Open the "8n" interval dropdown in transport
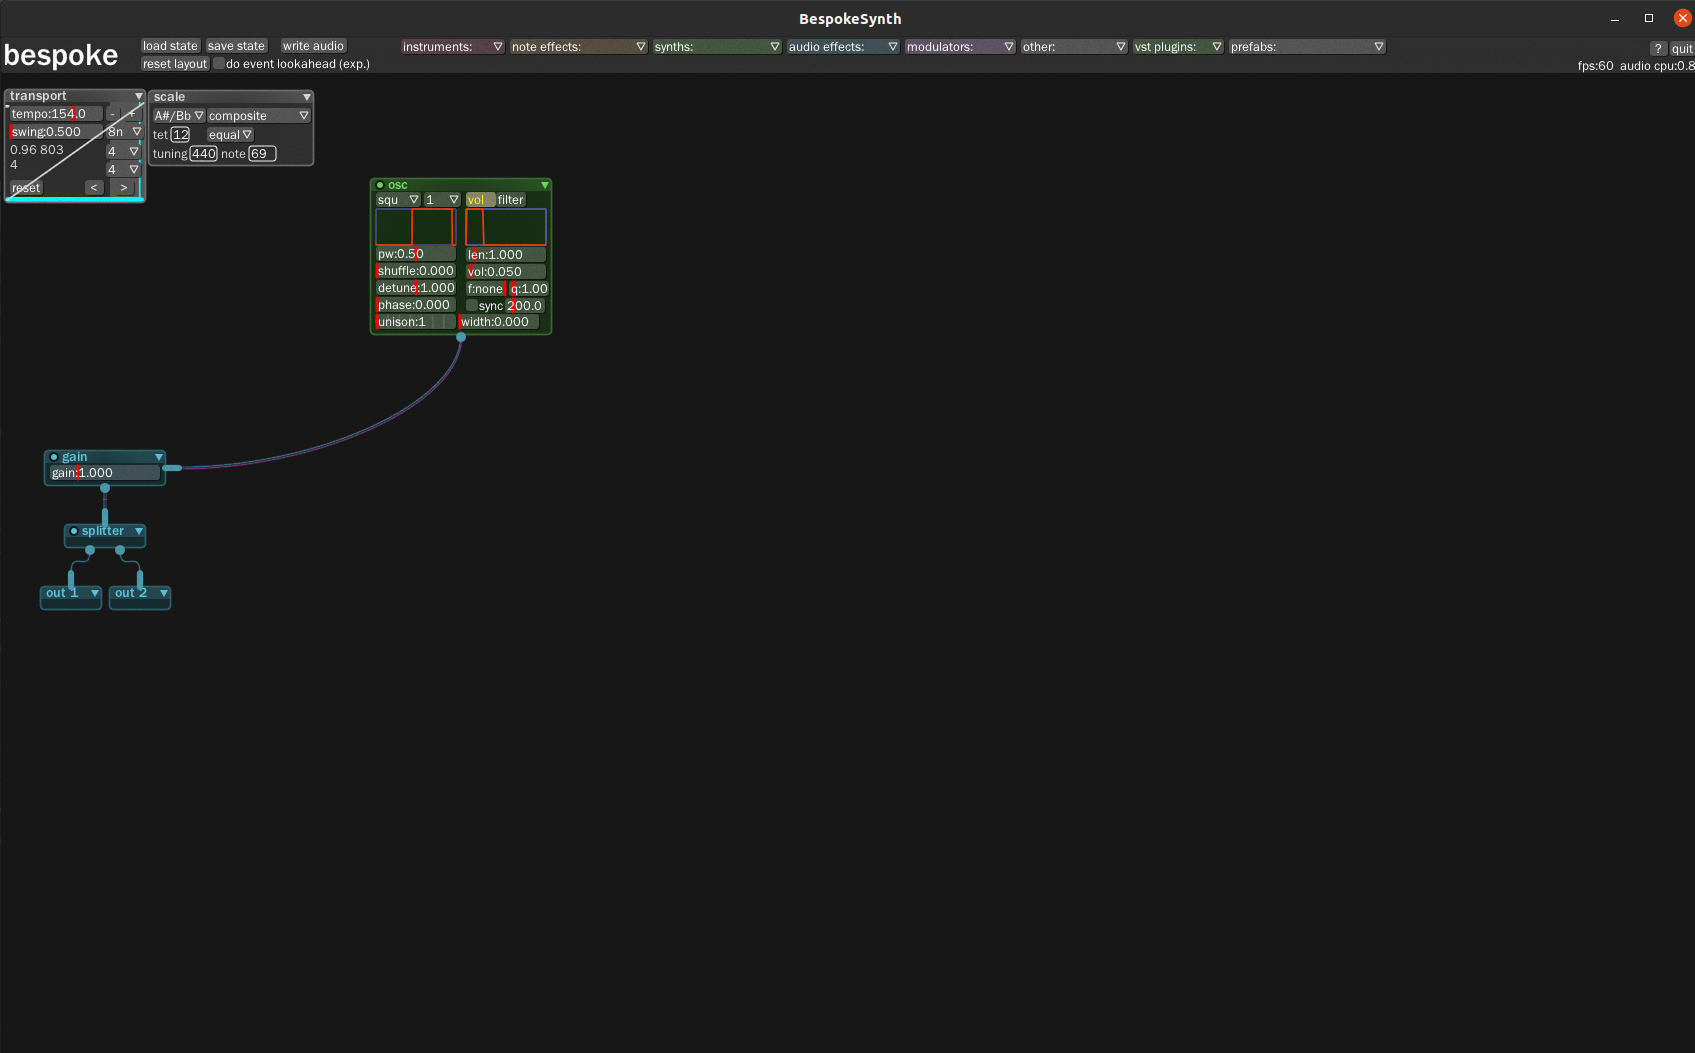The image size is (1695, 1053). (125, 131)
